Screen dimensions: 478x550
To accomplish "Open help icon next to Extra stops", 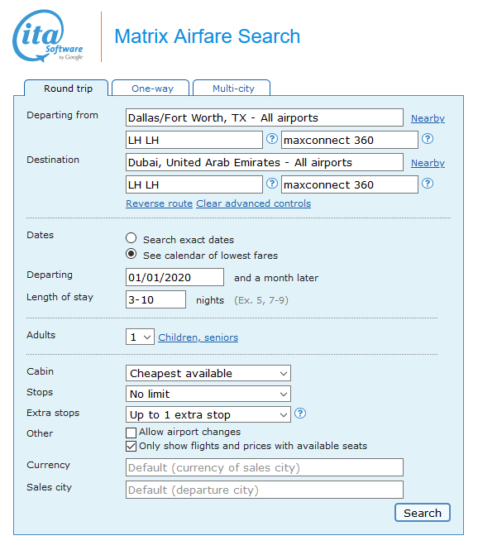I will tap(300, 414).
